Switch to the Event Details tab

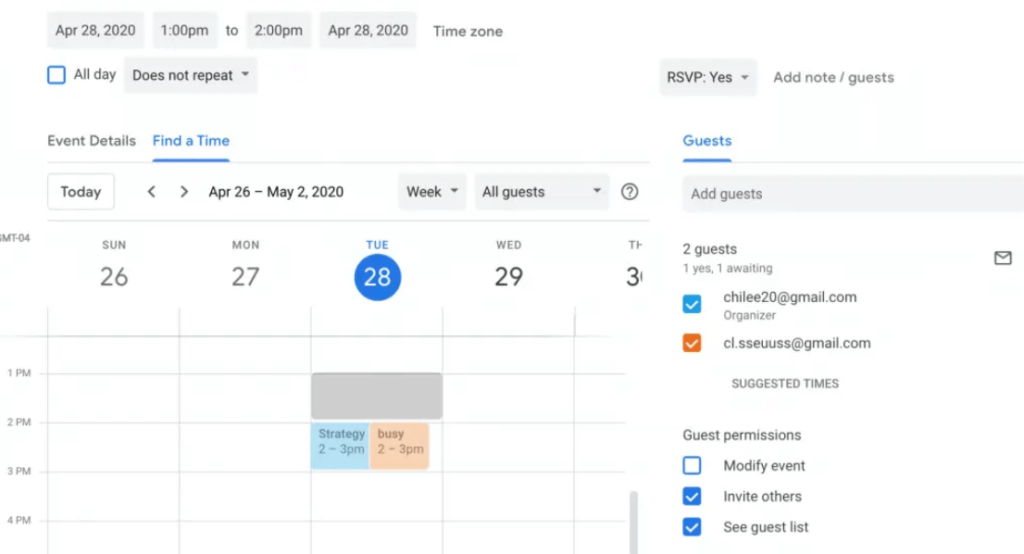[91, 141]
